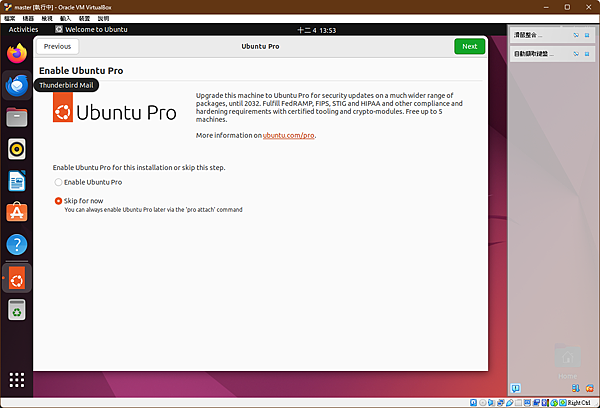Open Firefox from the Ubuntu dock
Screen dimensions: 600x408
(17, 54)
